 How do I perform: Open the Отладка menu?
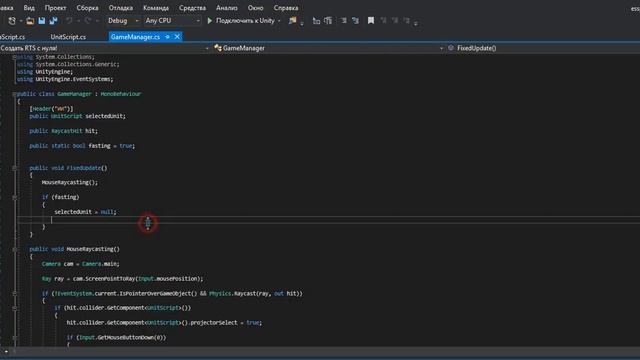[x=121, y=8]
